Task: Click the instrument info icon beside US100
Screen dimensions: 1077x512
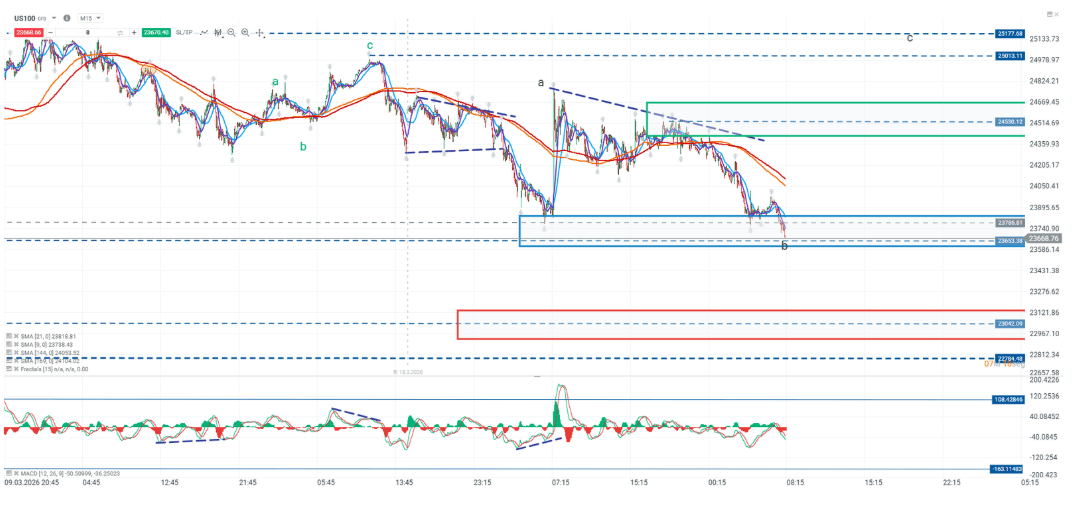Action: point(67,18)
